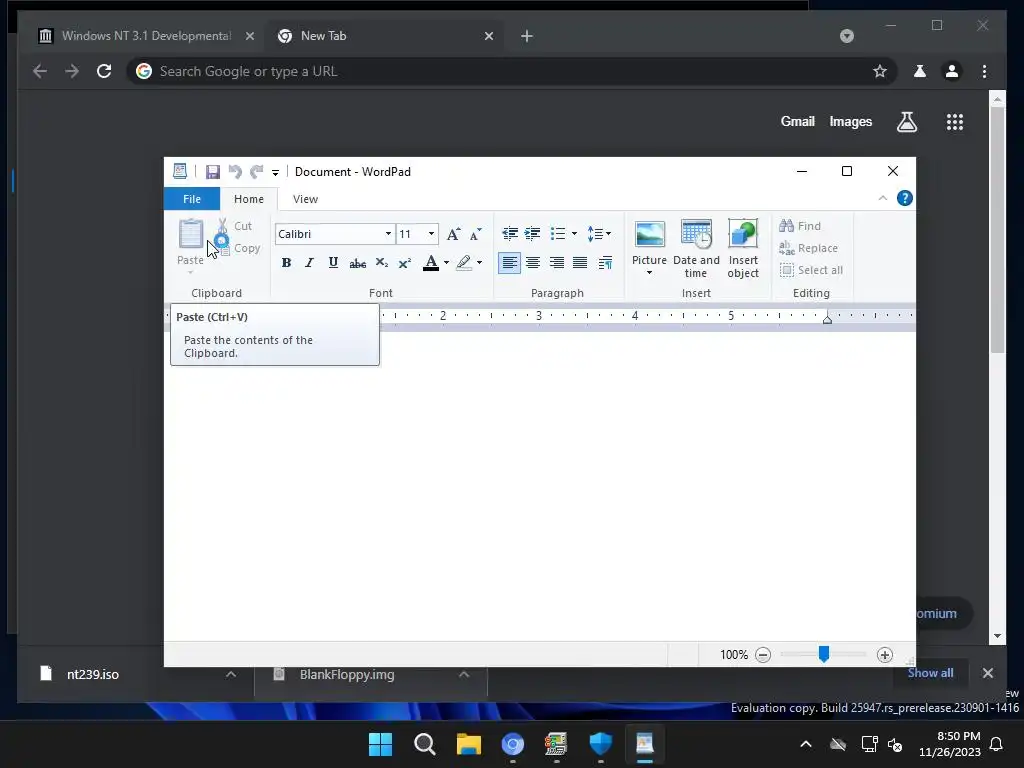Show hidden system tray icons
The image size is (1024, 768).
[x=806, y=744]
